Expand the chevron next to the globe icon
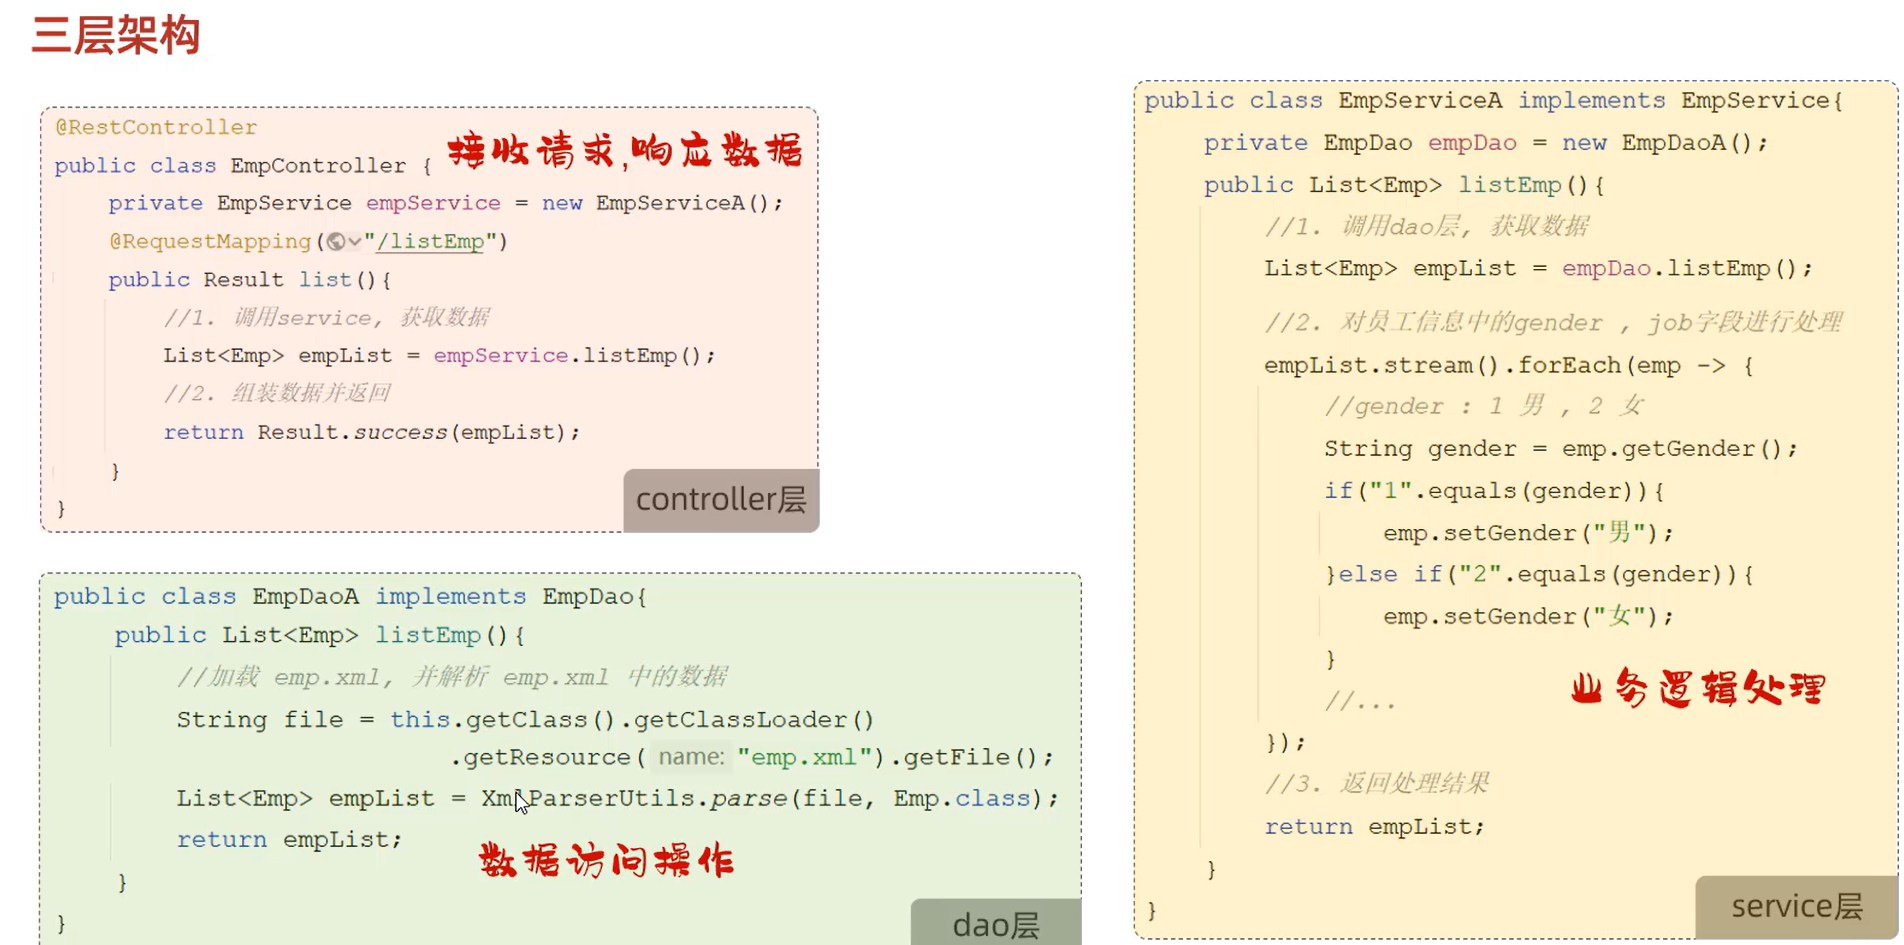Viewport: 1904px width, 945px height. click(x=353, y=241)
